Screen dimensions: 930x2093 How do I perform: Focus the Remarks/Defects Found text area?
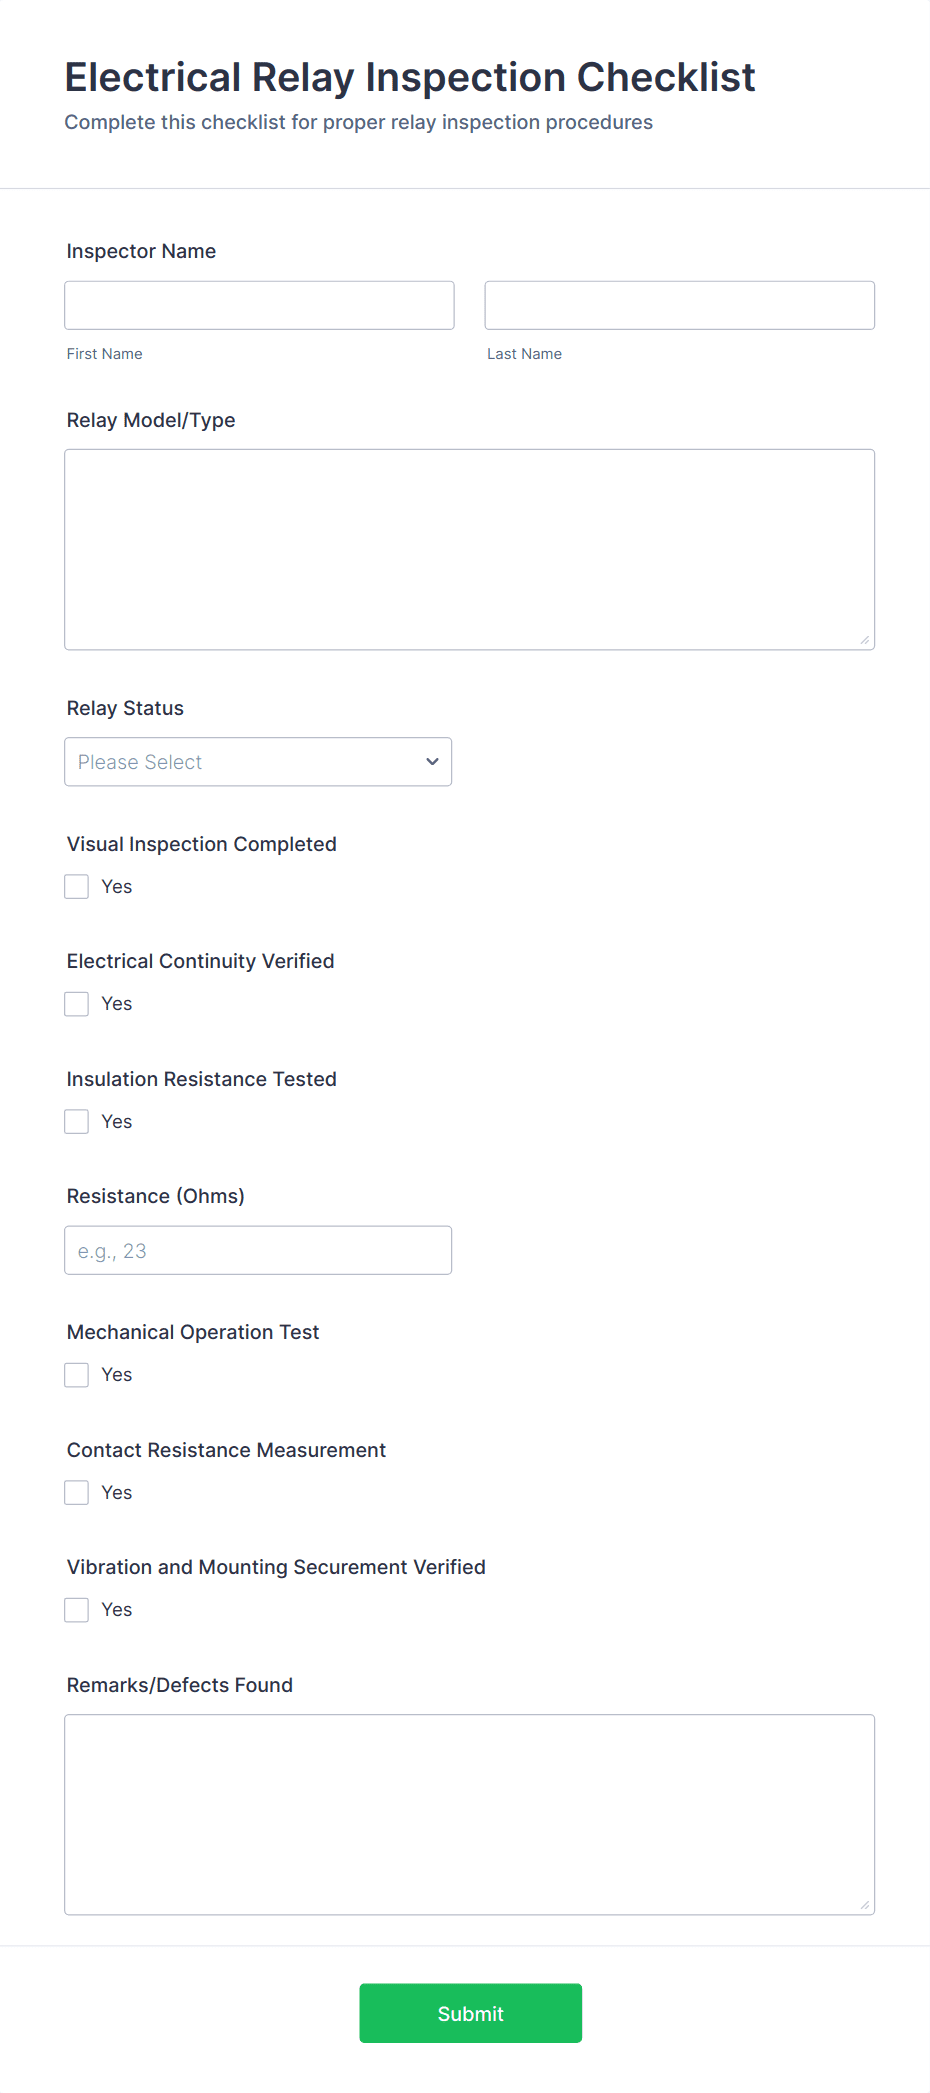coord(469,1814)
